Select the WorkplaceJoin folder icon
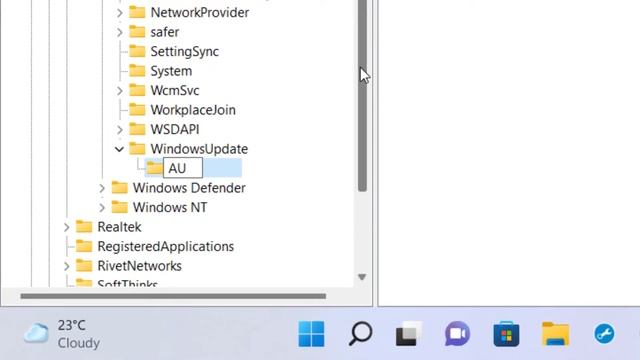The height and width of the screenshot is (360, 640). click(x=137, y=109)
